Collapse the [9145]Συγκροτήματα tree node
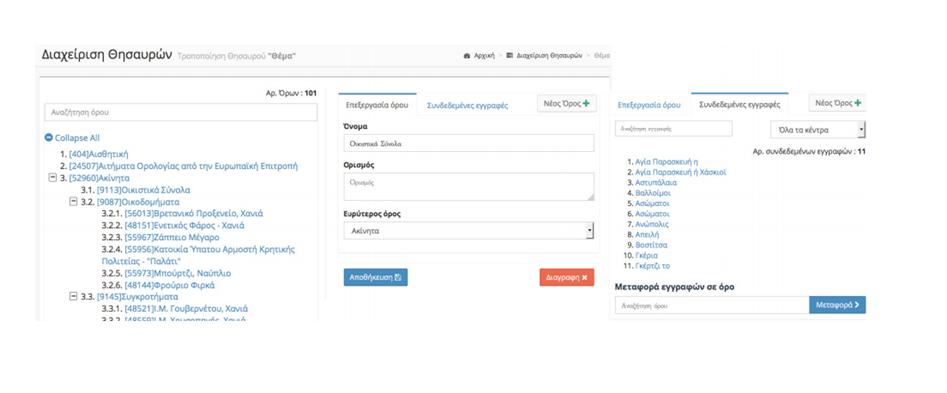This screenshot has height=393, width=947. pos(73,296)
